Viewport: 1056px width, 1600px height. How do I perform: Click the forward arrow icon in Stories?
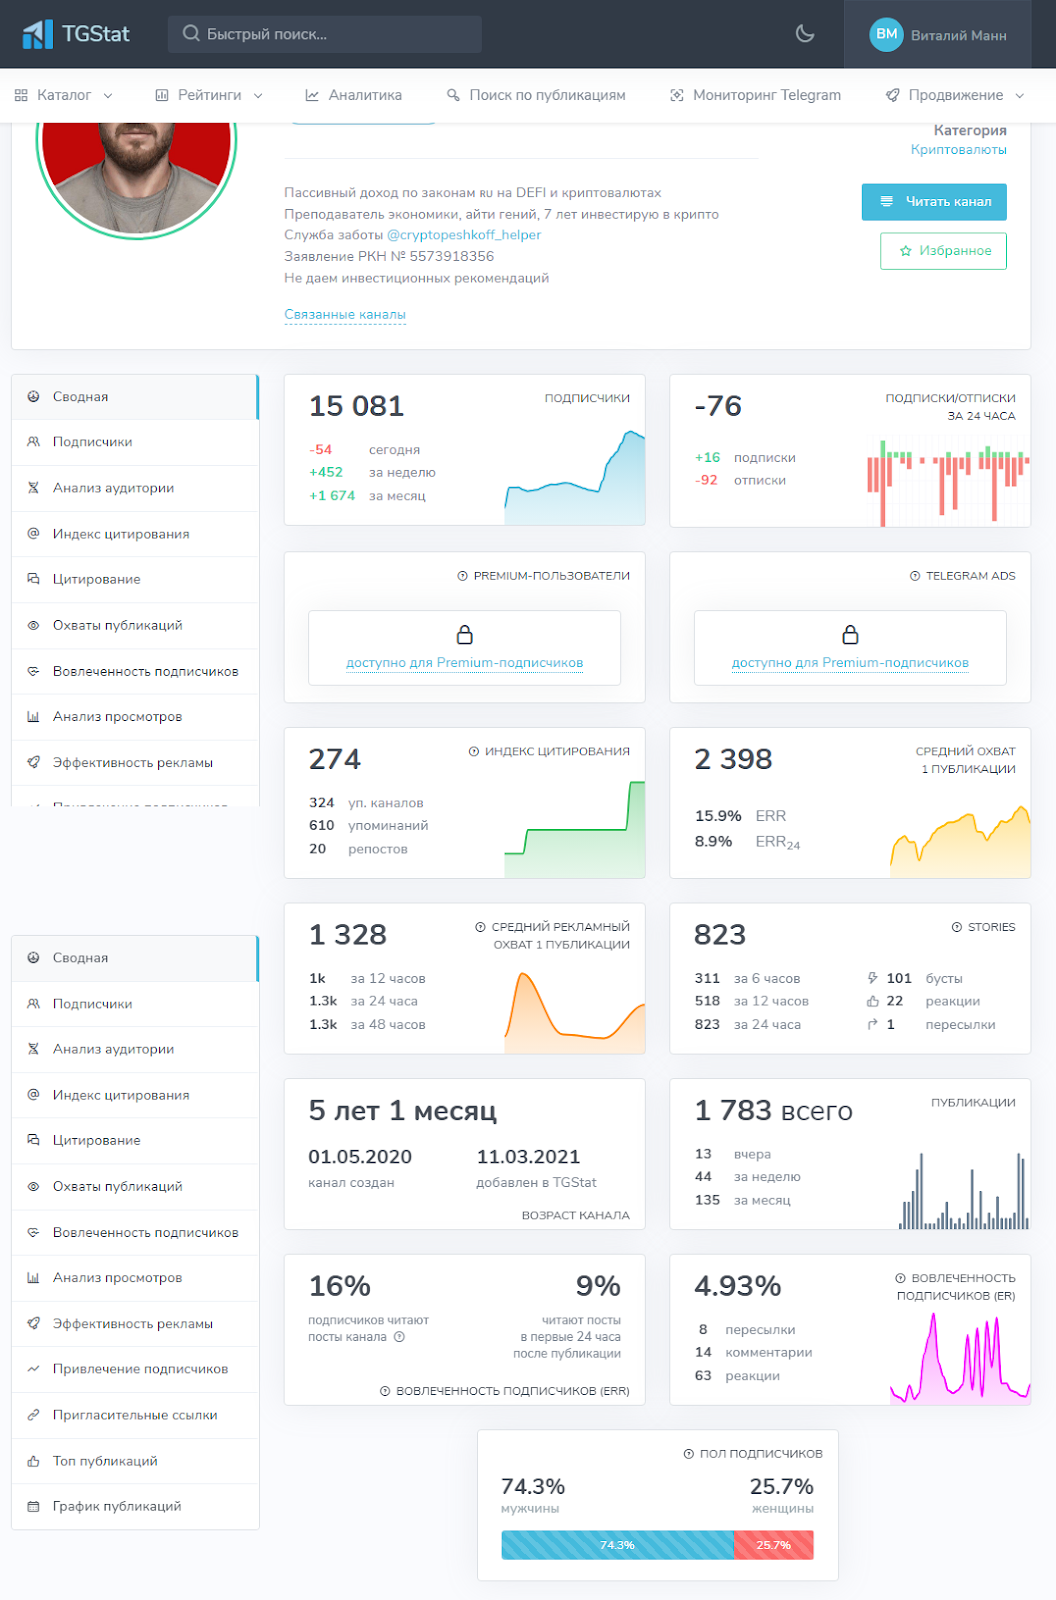(873, 1024)
